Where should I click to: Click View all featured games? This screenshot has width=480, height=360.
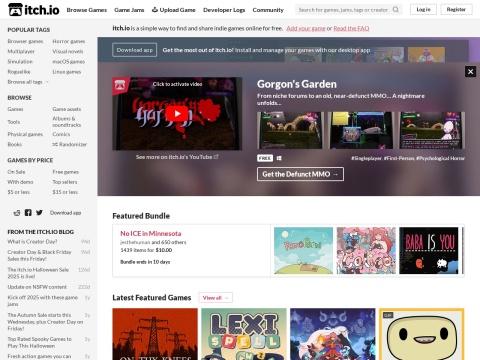(x=216, y=298)
